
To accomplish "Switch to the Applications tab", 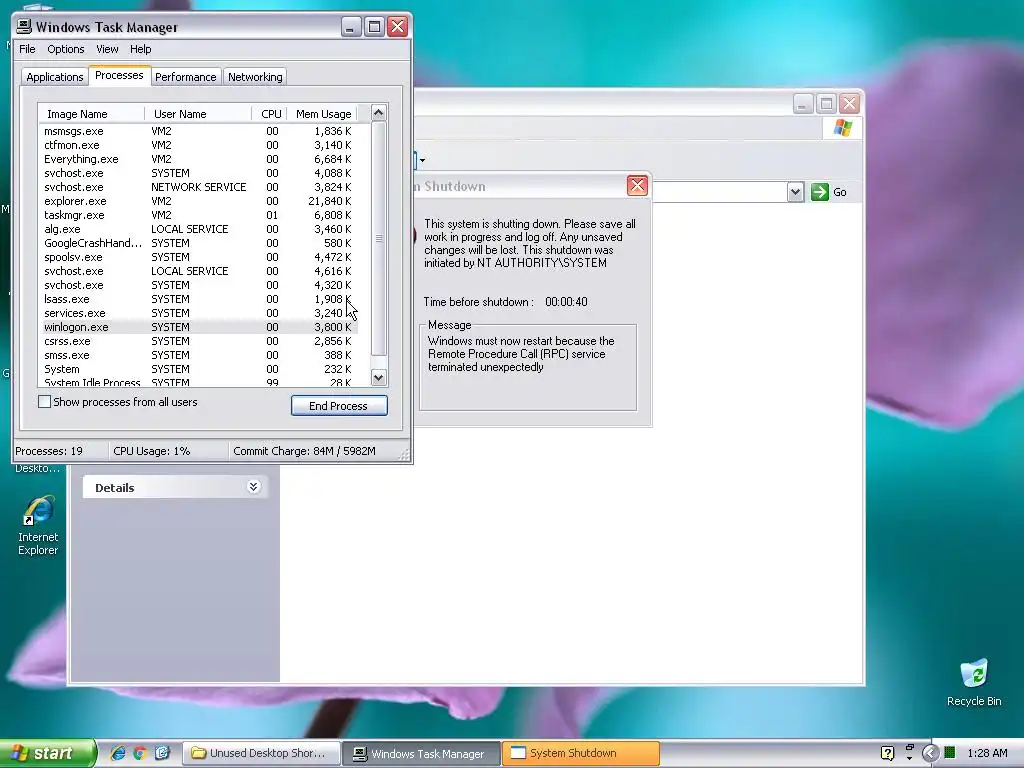I will (x=55, y=77).
